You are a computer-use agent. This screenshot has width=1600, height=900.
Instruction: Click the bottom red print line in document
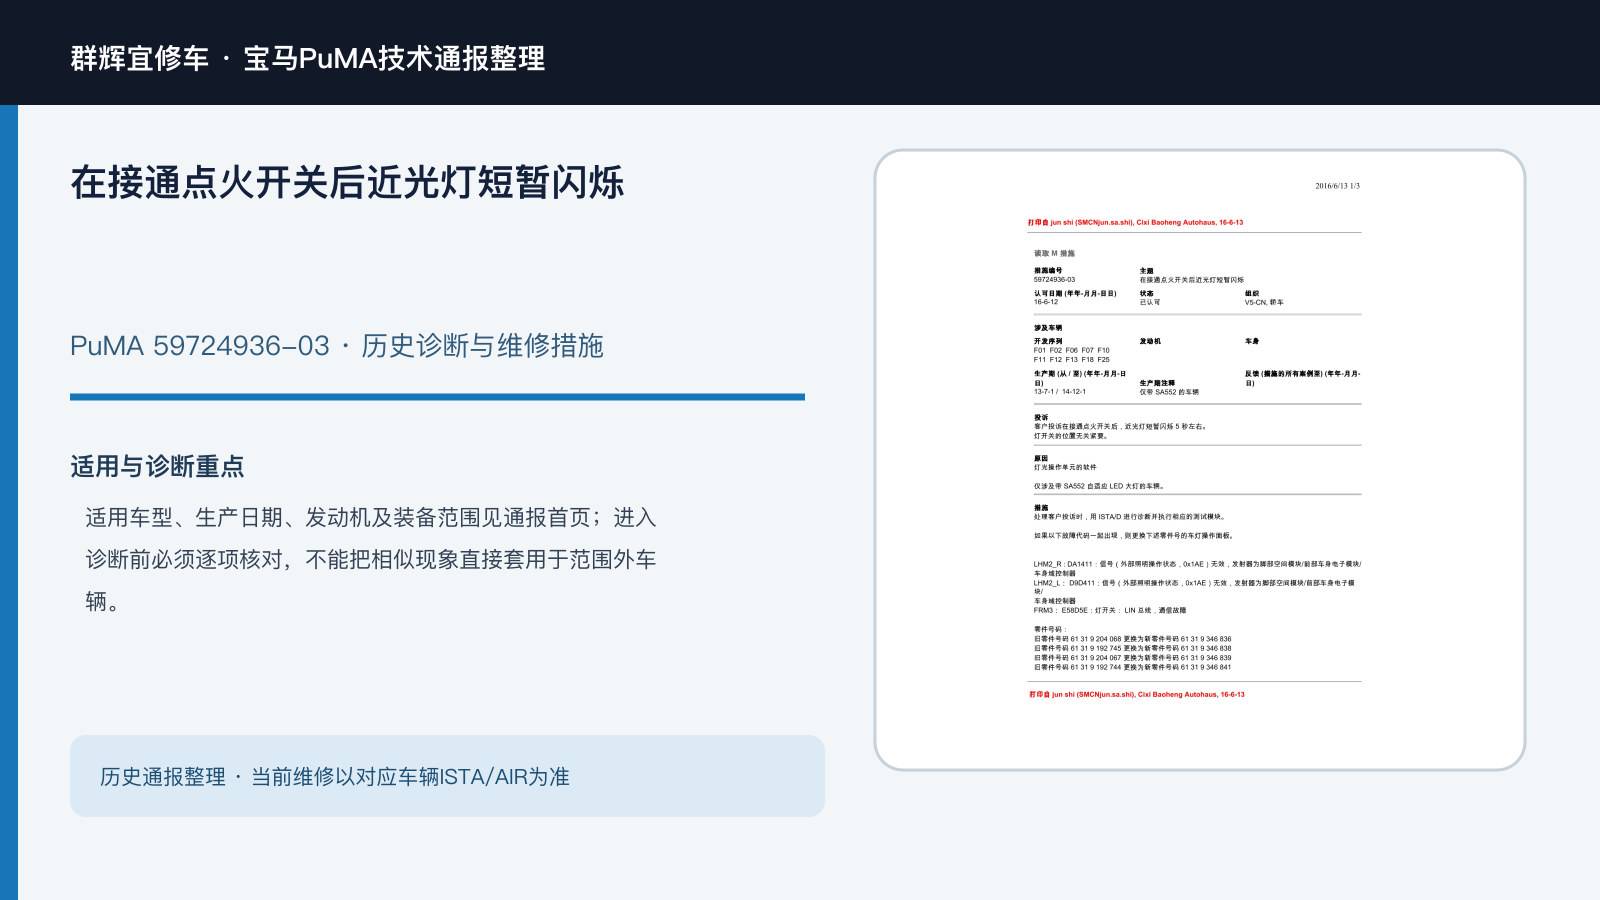(1137, 694)
